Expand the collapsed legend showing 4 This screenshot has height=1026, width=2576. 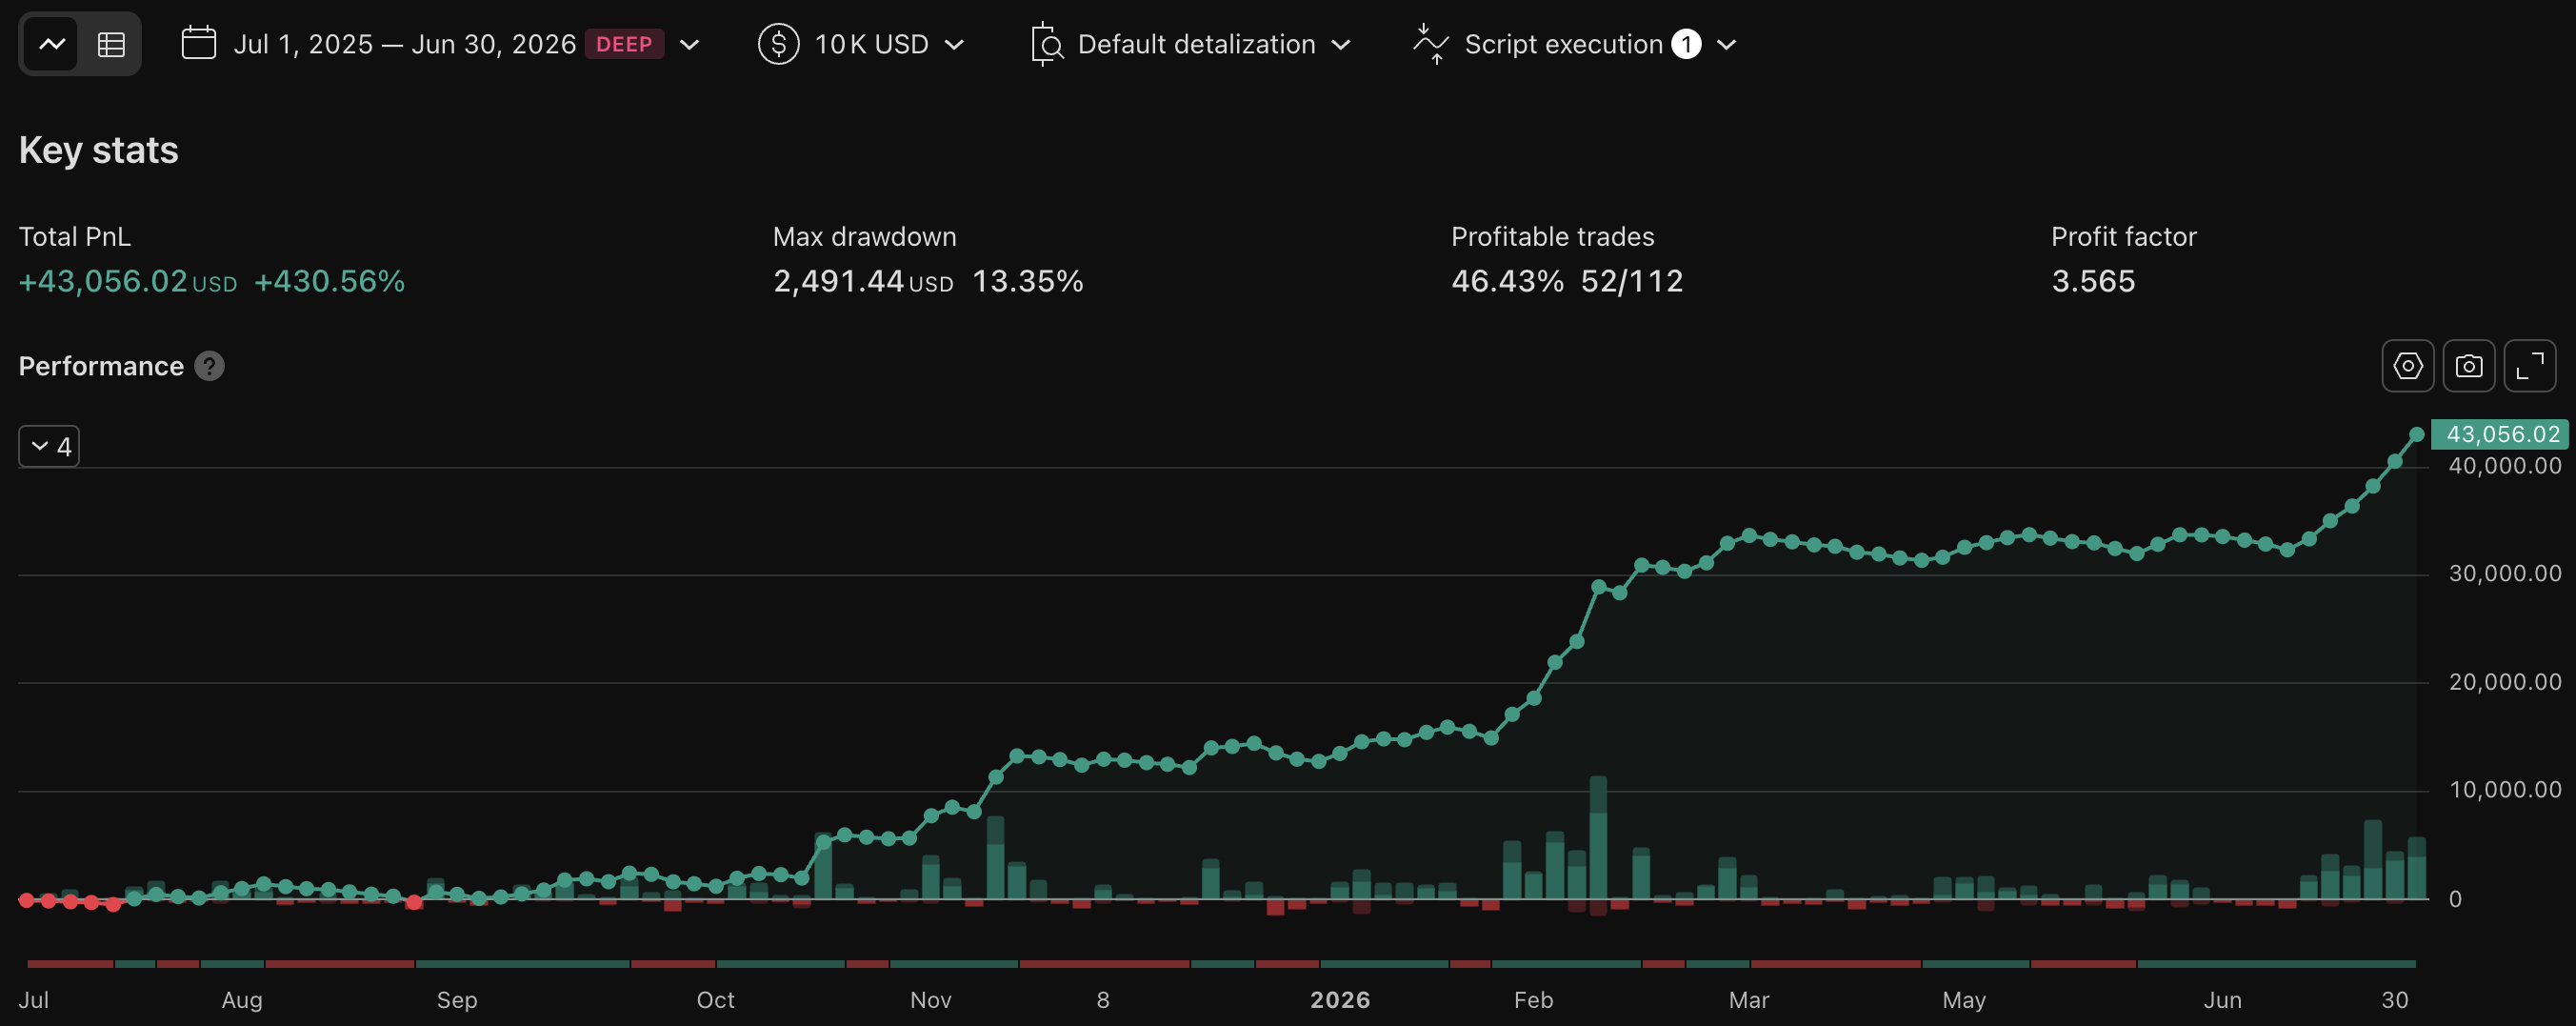point(49,446)
